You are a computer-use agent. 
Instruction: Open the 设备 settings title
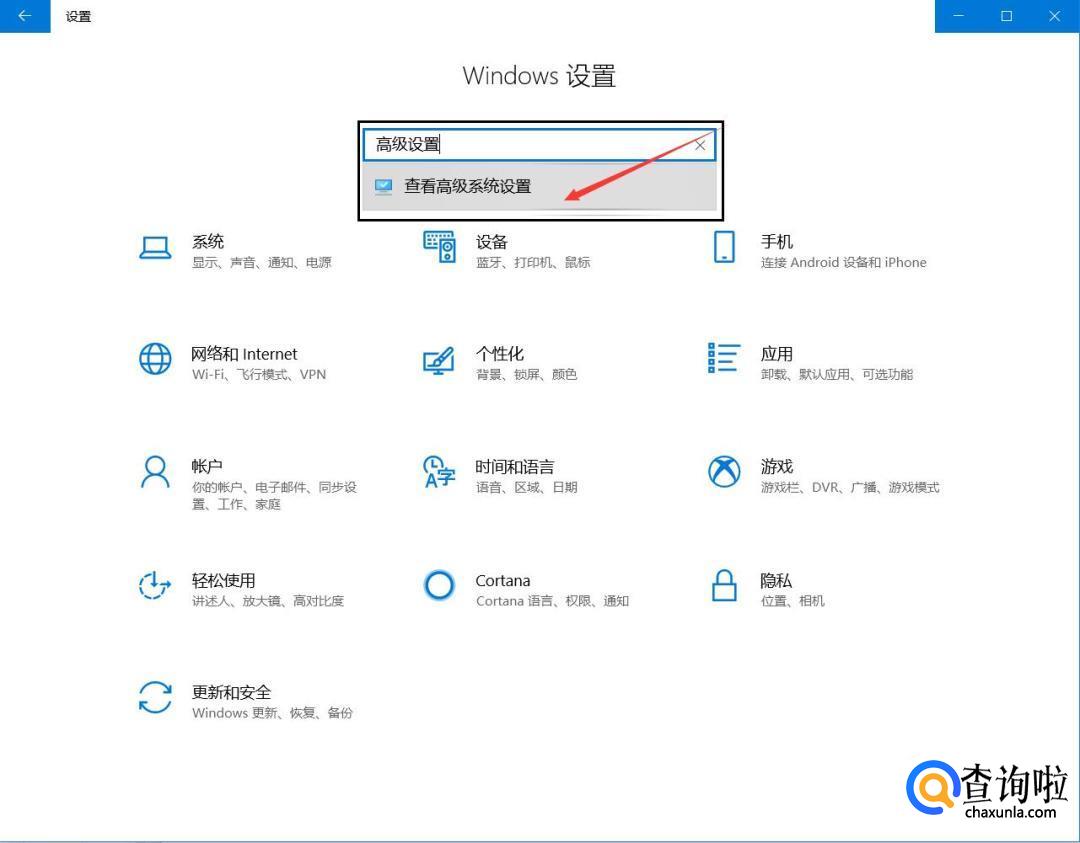click(492, 242)
